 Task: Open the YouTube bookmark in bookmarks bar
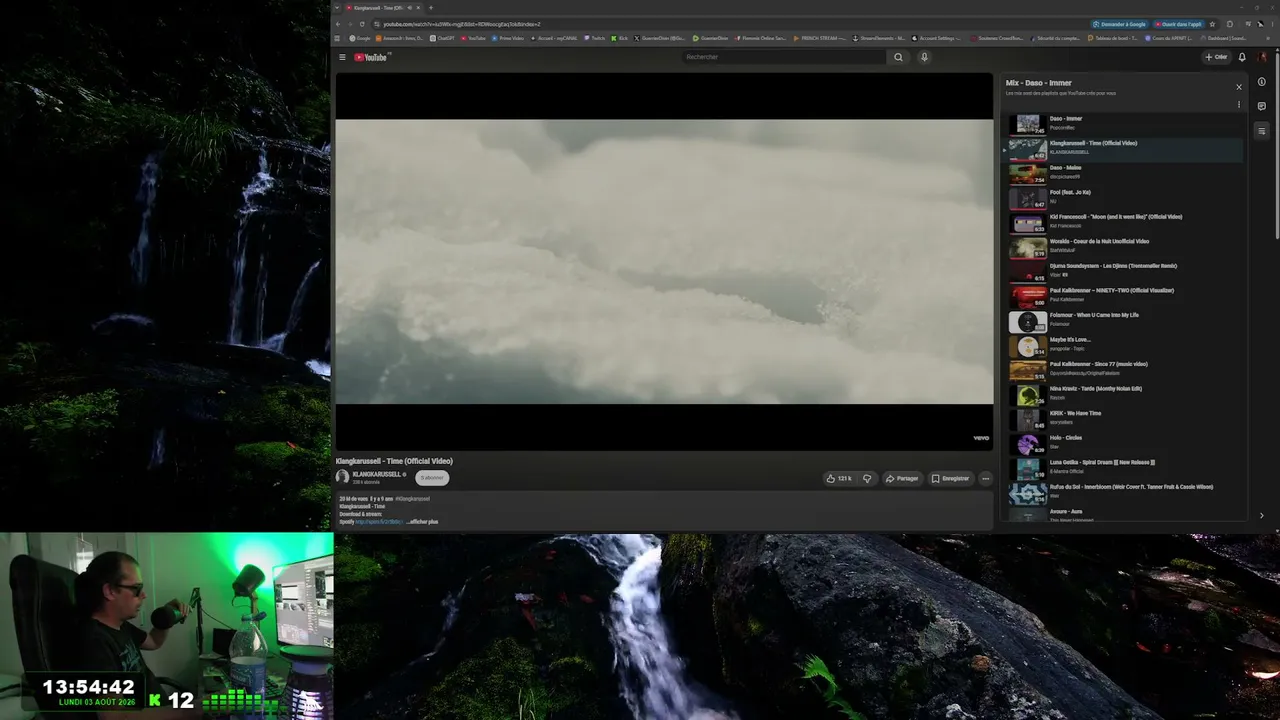tap(473, 38)
